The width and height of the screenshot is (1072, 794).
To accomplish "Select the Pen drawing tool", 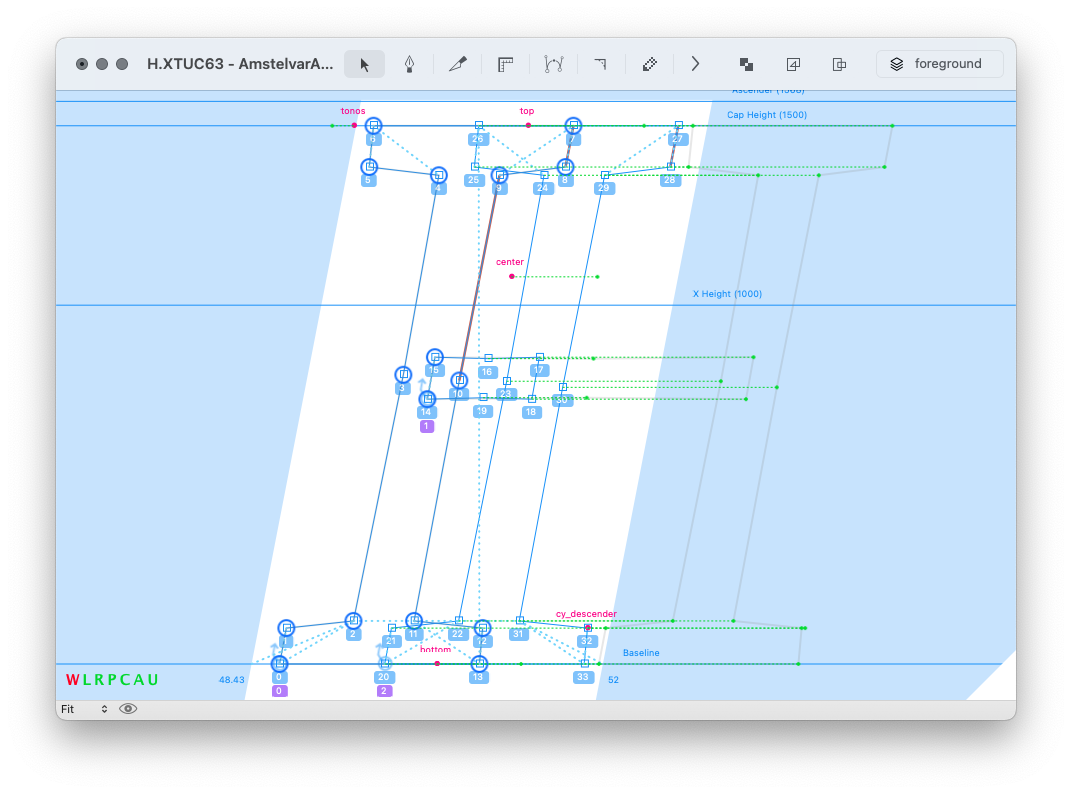I will (410, 64).
